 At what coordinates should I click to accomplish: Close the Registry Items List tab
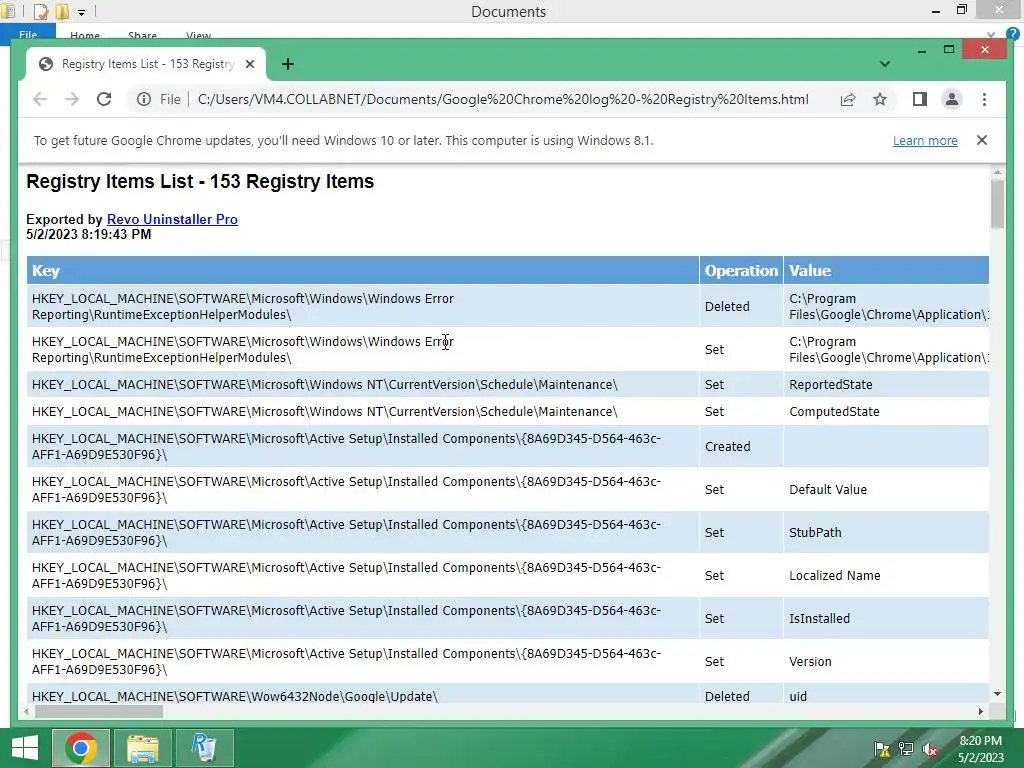(249, 64)
